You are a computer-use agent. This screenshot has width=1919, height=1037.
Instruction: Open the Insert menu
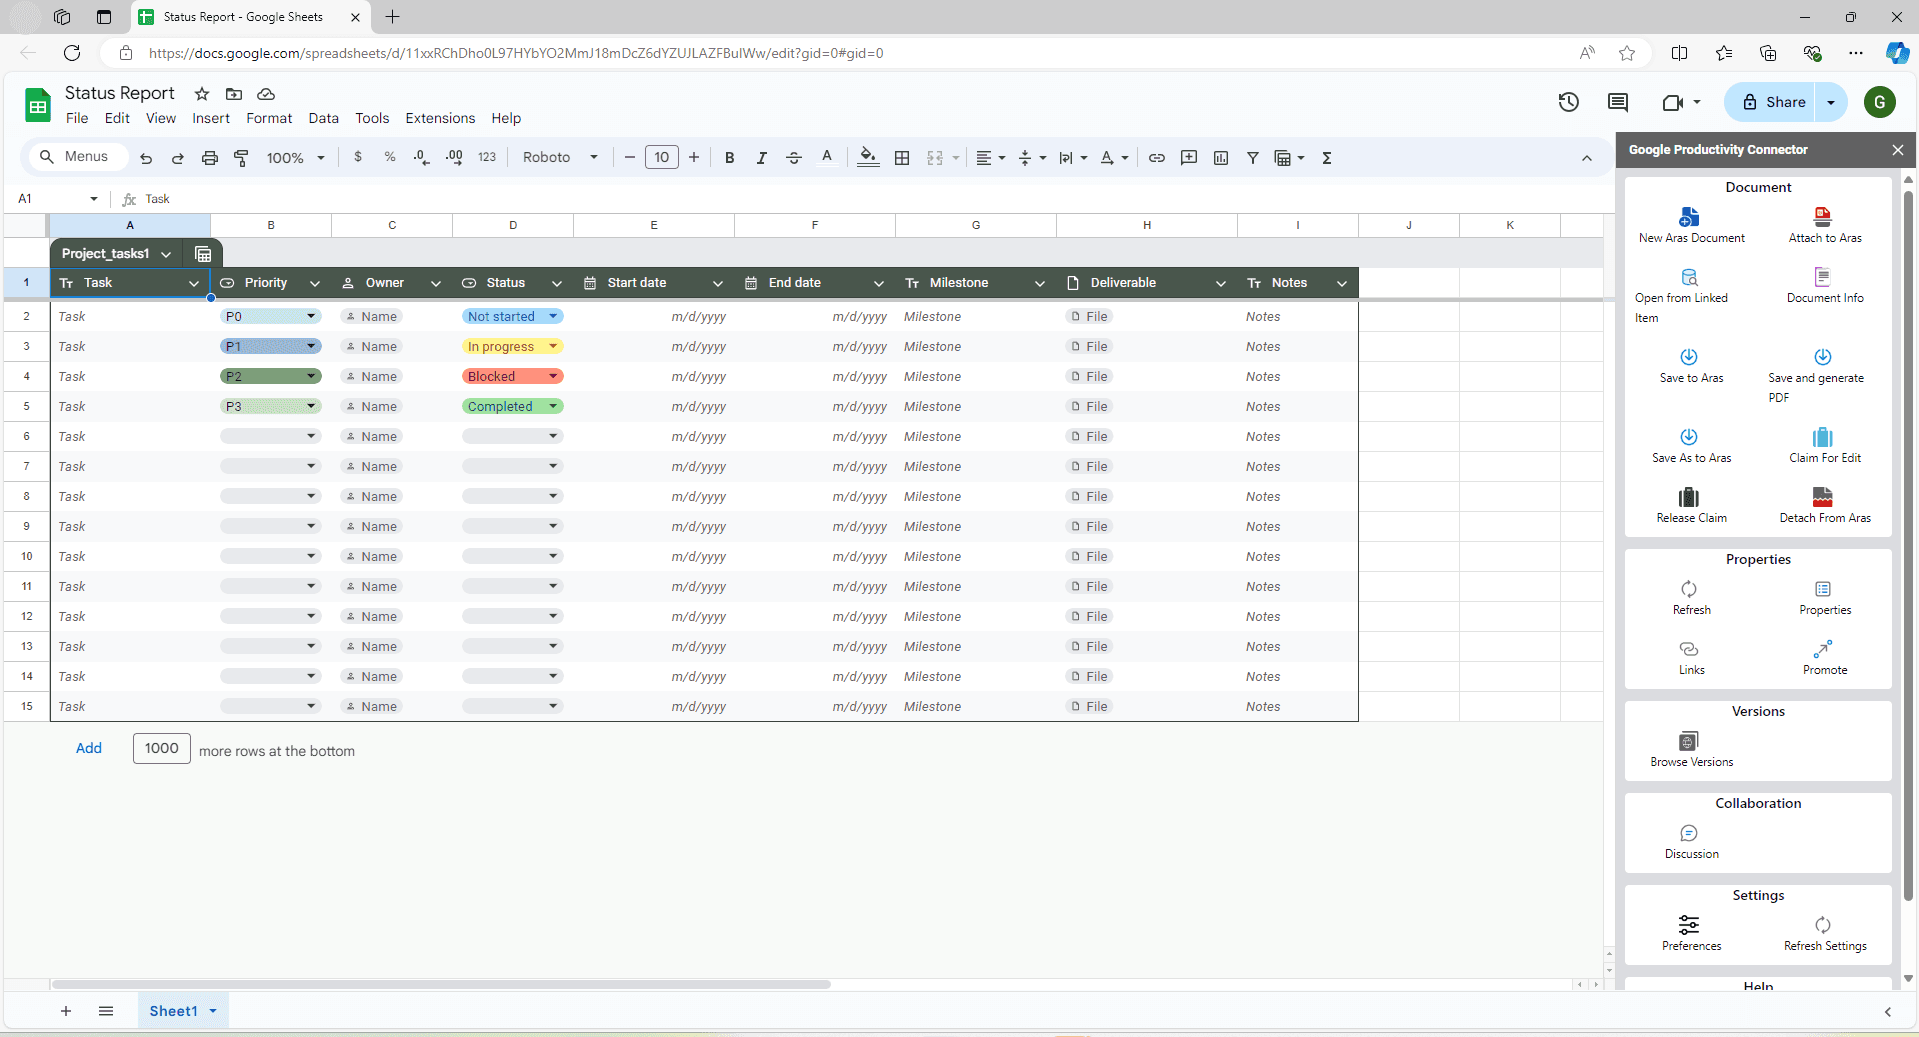[211, 118]
